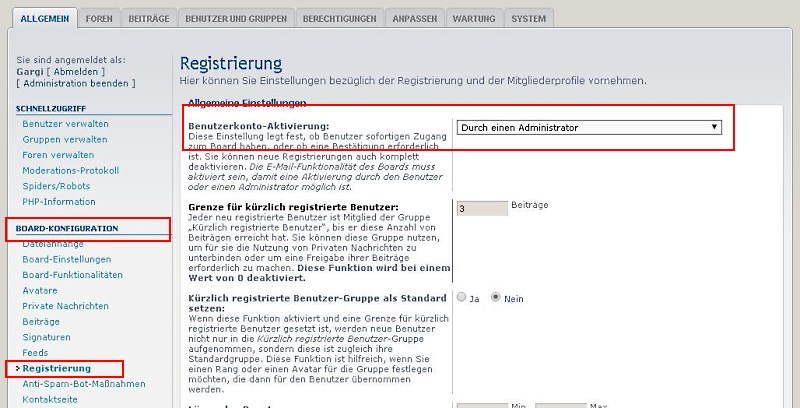Viewport: 800px width, 408px height.
Task: Click the Benutzerkonto-Aktivierung label
Action: point(259,126)
